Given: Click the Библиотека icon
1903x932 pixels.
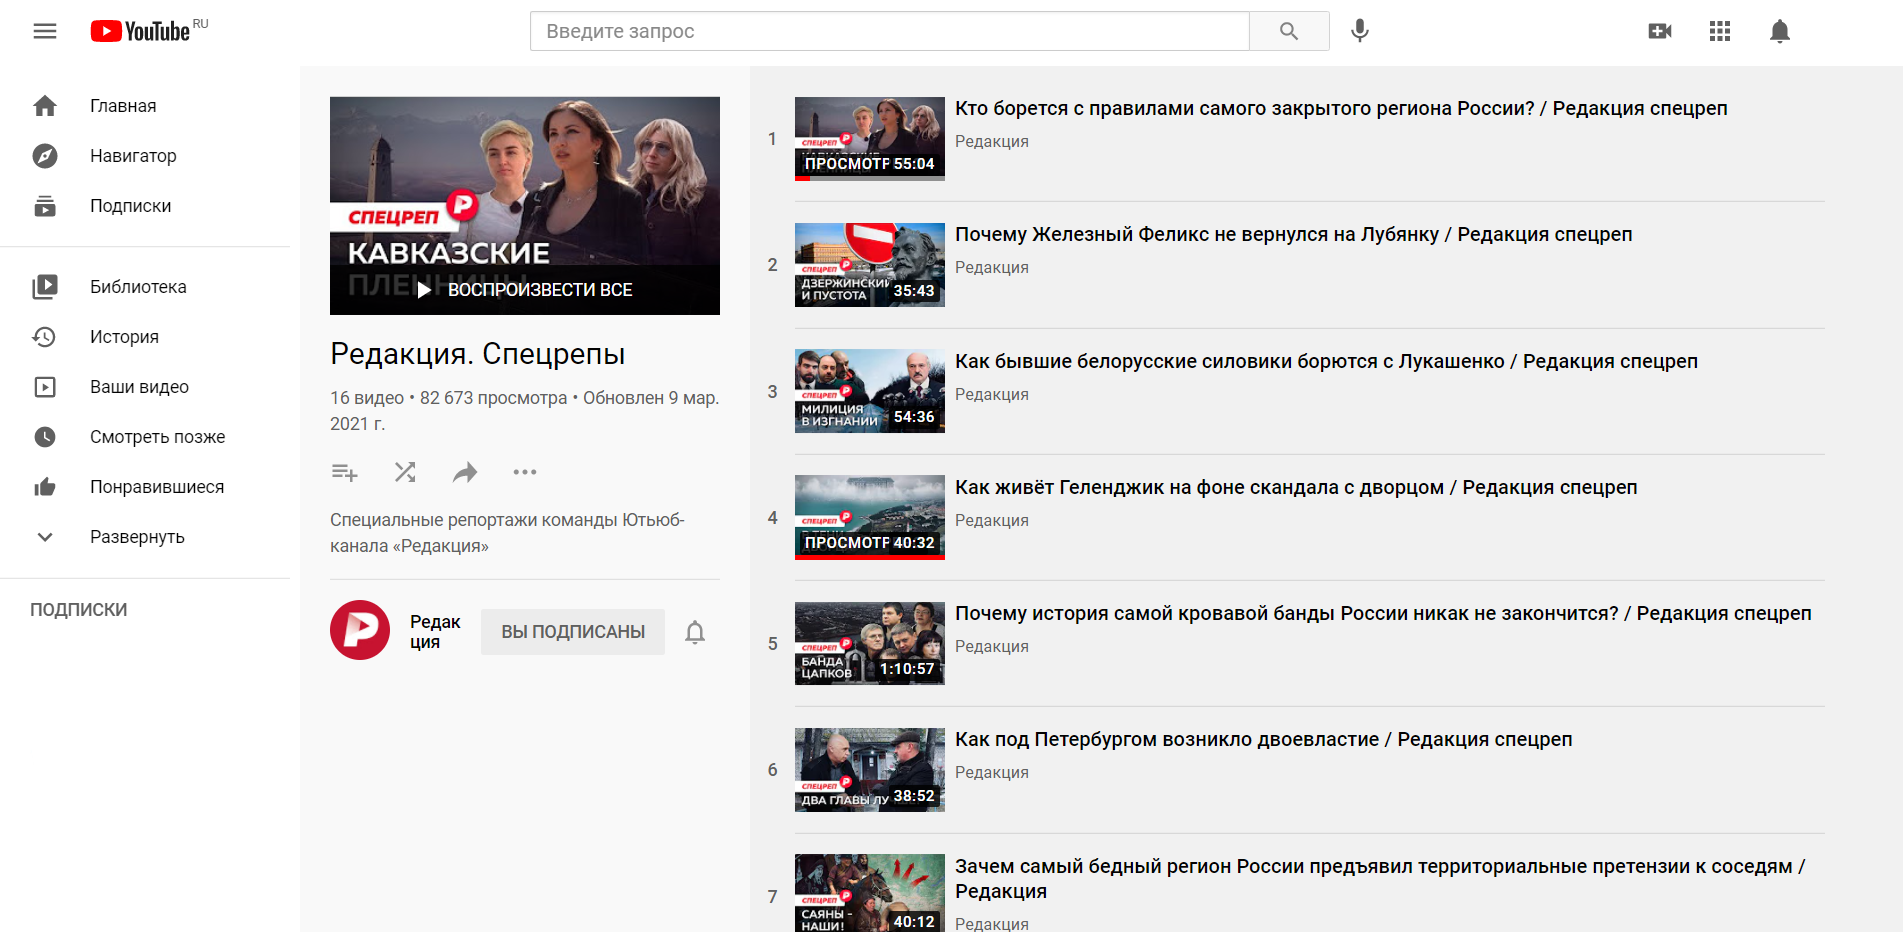Looking at the screenshot, I should [45, 287].
